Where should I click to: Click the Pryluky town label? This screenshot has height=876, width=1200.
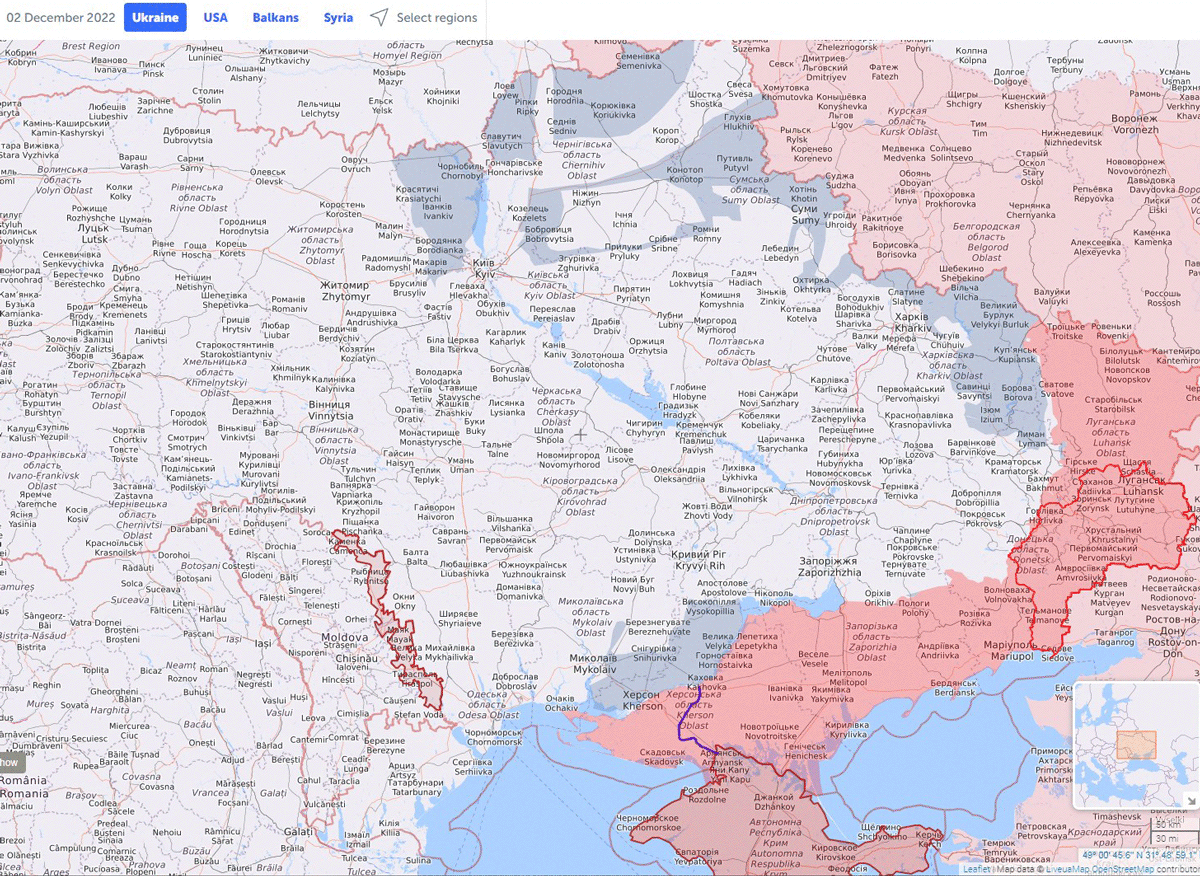click(623, 251)
